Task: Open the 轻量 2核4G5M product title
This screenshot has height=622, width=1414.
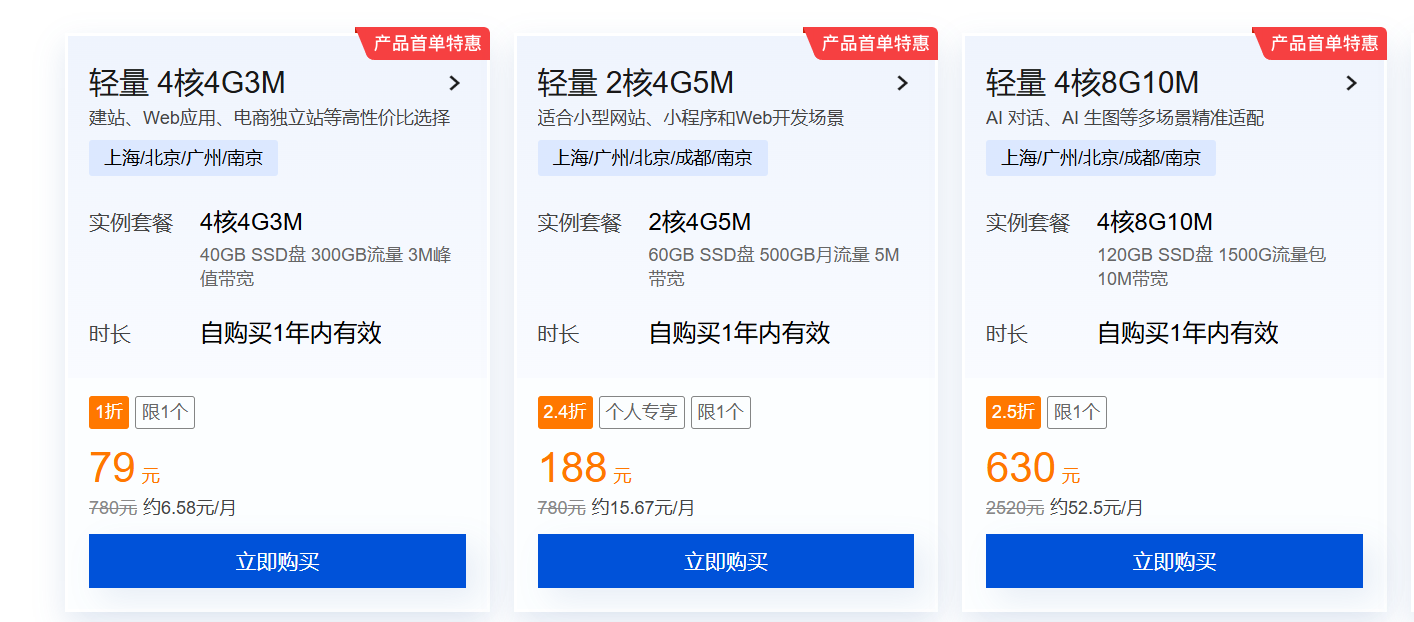Action: click(x=635, y=83)
